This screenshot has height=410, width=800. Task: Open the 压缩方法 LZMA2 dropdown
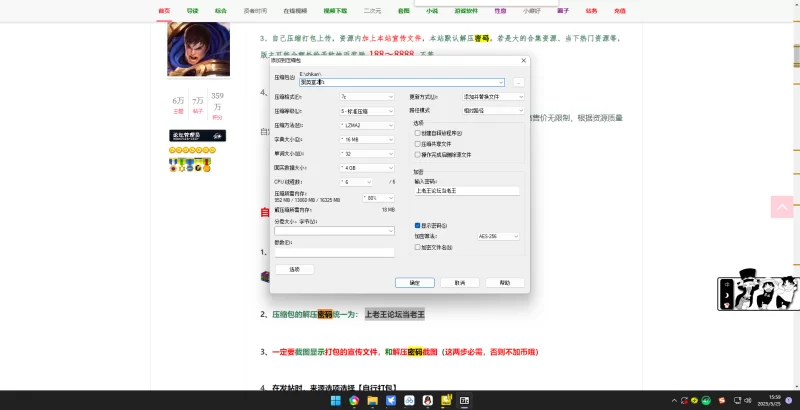367,125
